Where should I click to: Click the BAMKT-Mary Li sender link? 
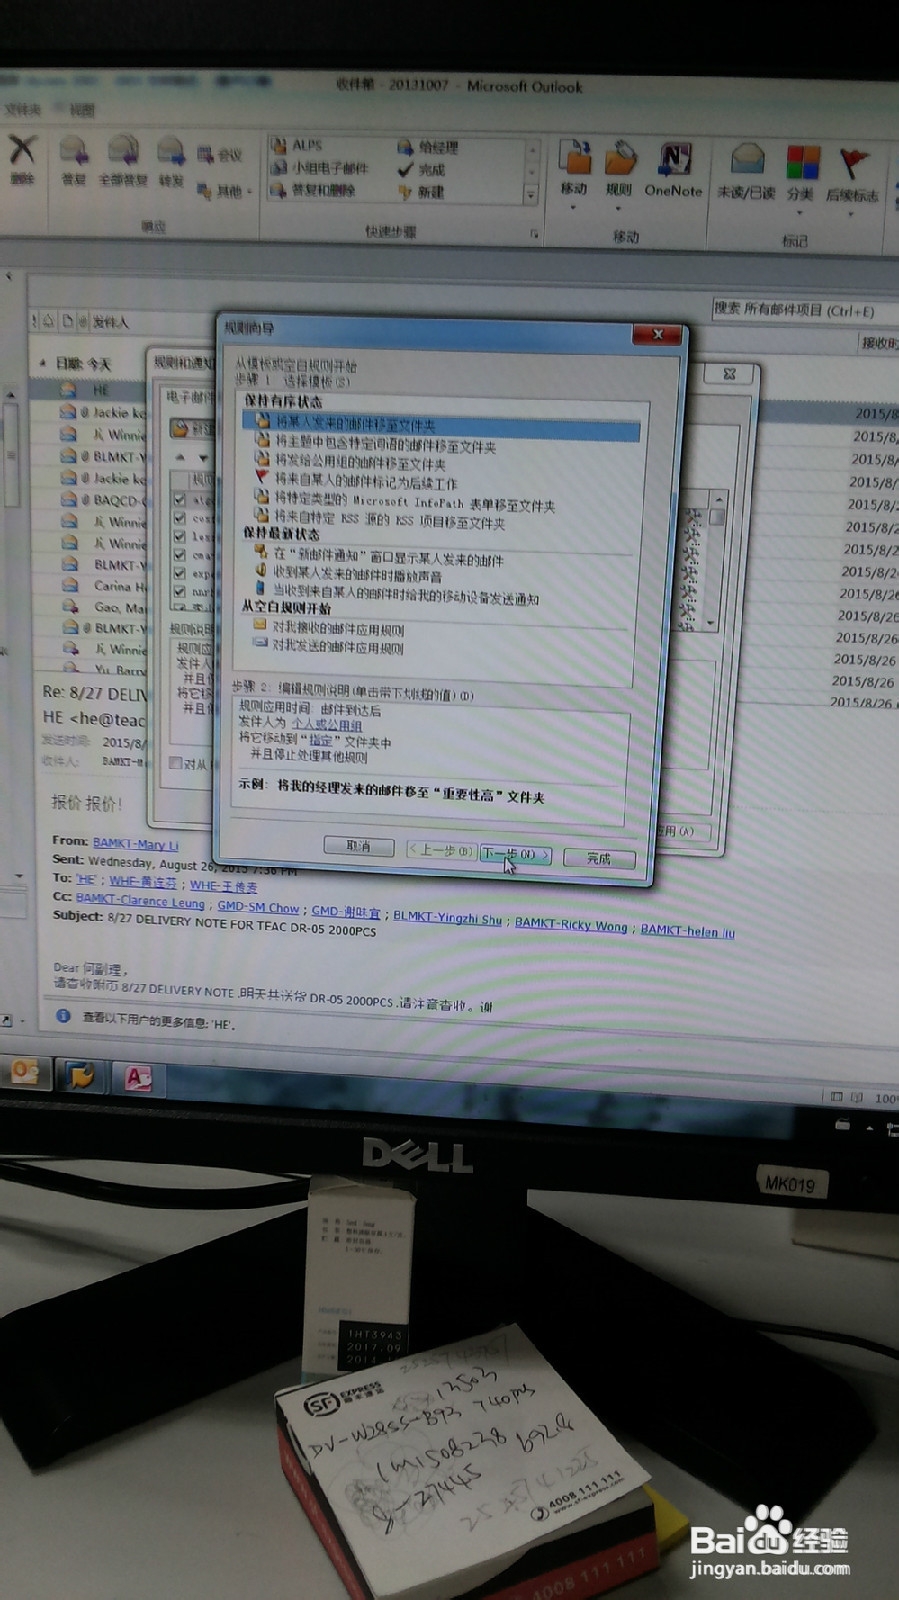pos(135,844)
